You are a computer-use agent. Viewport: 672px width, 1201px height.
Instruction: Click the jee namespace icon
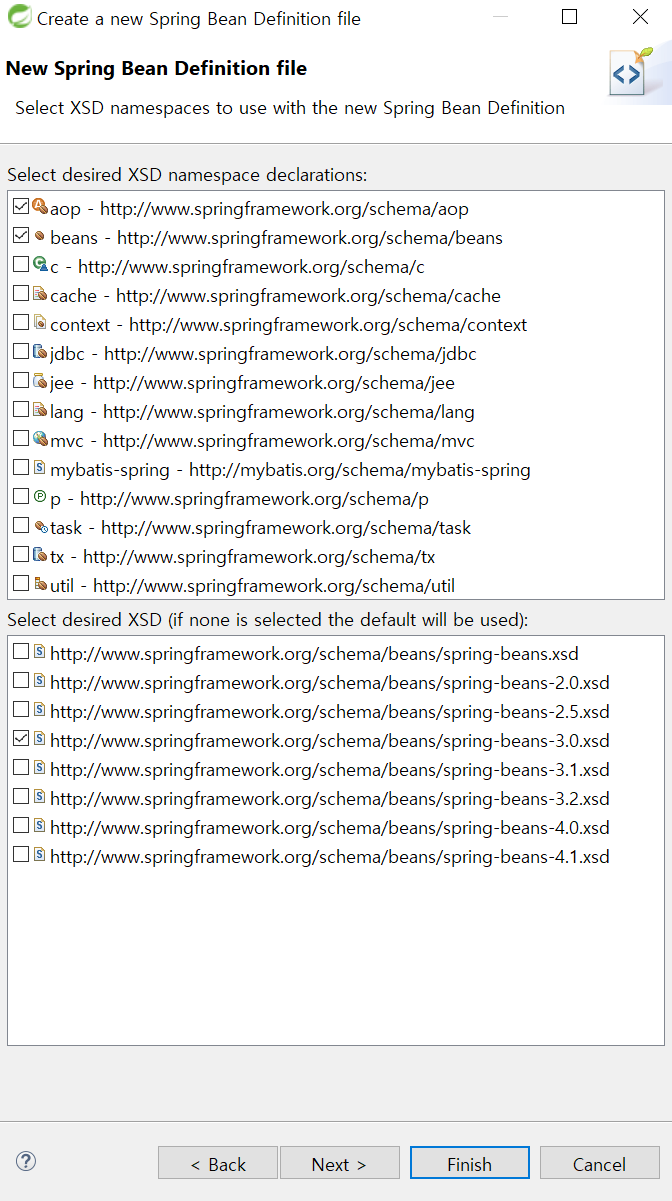click(x=40, y=381)
